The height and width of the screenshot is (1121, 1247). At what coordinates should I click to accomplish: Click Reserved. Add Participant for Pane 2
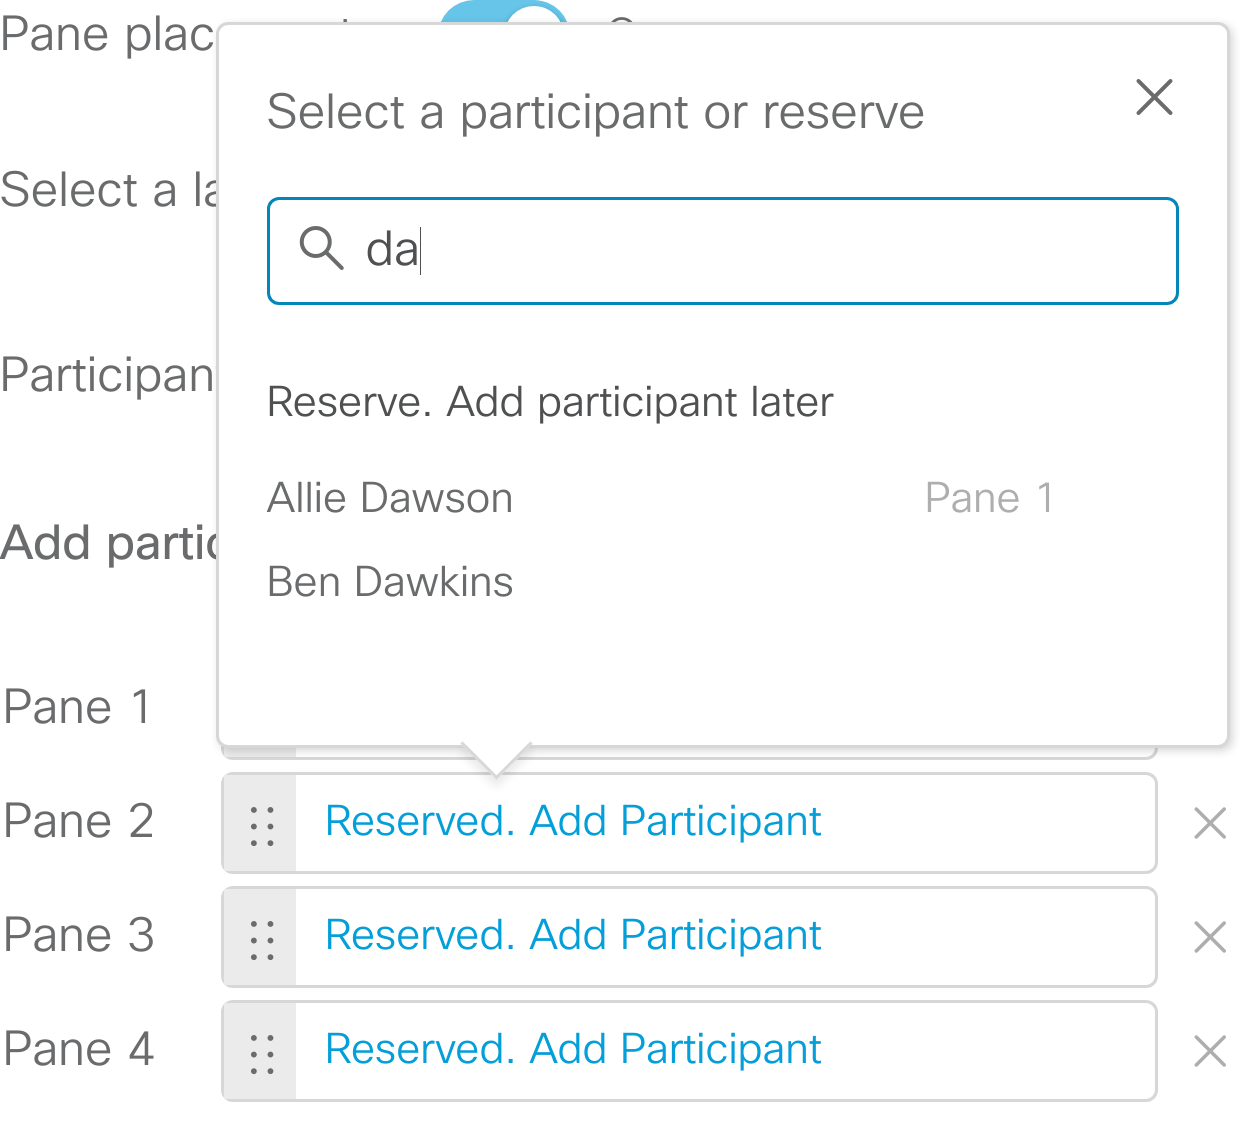click(571, 821)
